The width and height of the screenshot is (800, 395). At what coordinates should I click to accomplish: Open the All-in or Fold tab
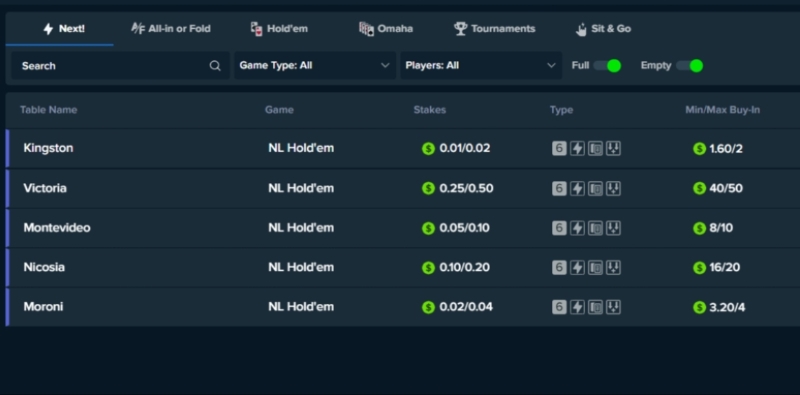click(171, 29)
